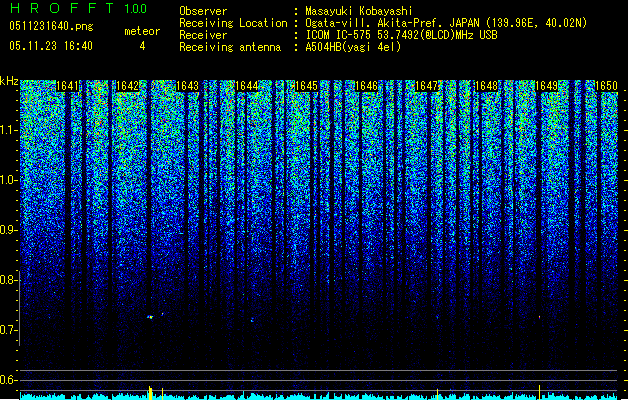
Task: Click the antenna A504HB(yagi 4el) text
Action: (x=353, y=47)
